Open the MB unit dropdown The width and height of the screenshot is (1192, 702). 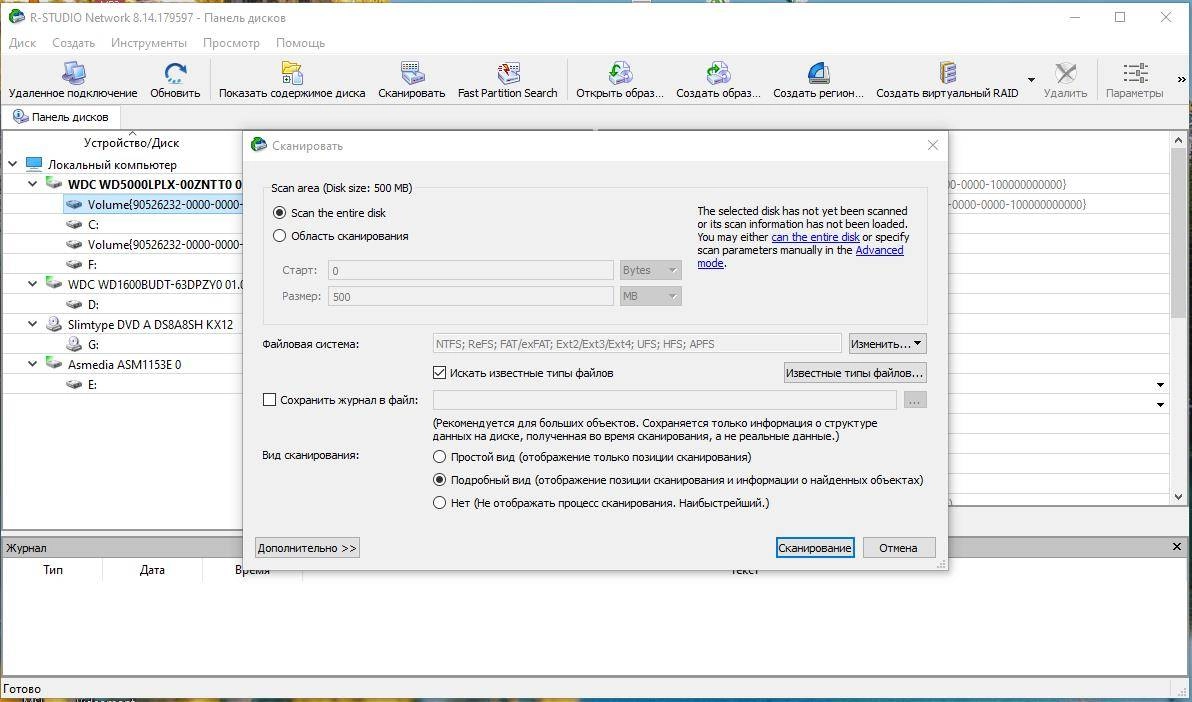(x=651, y=296)
